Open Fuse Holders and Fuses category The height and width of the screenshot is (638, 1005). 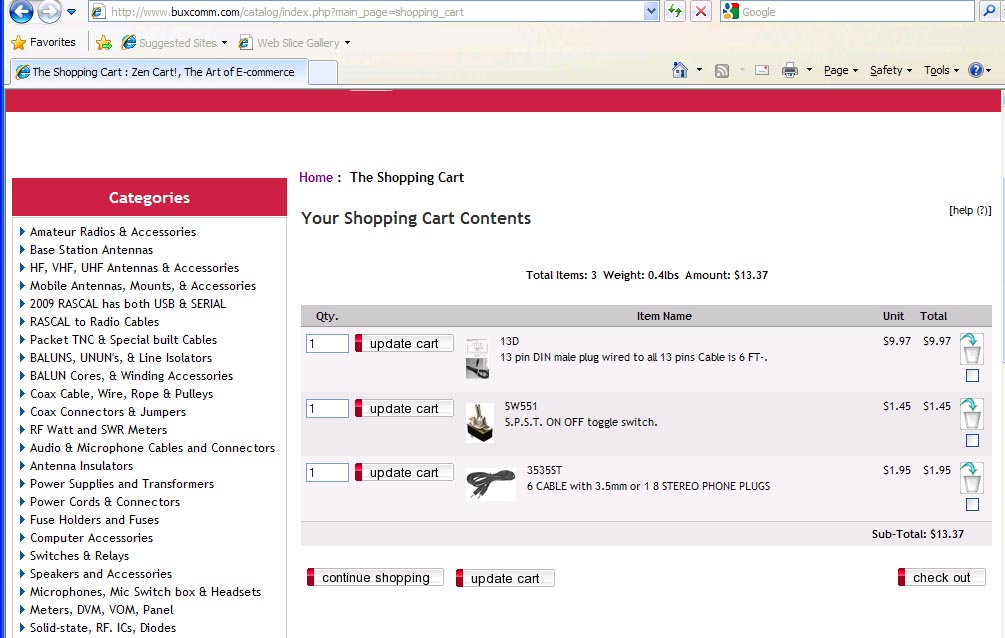[x=94, y=519]
